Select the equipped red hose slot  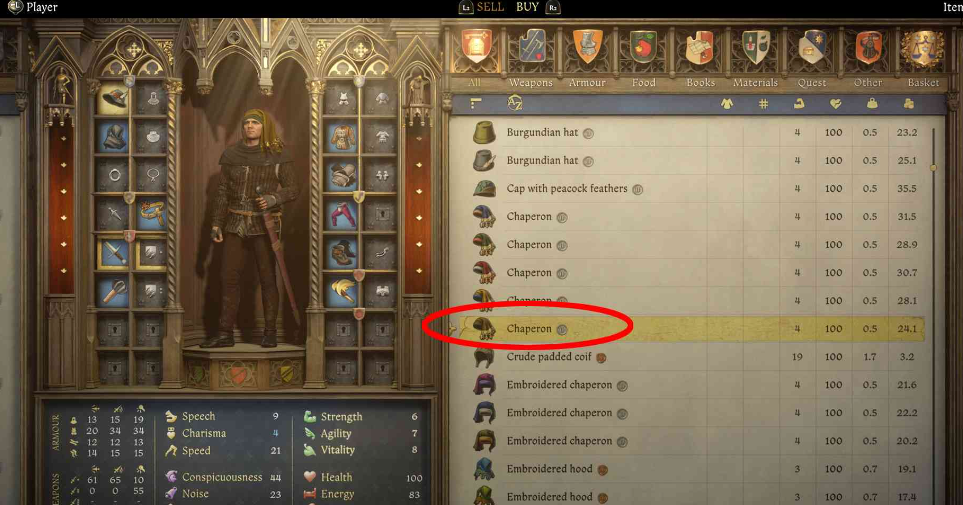coord(343,214)
